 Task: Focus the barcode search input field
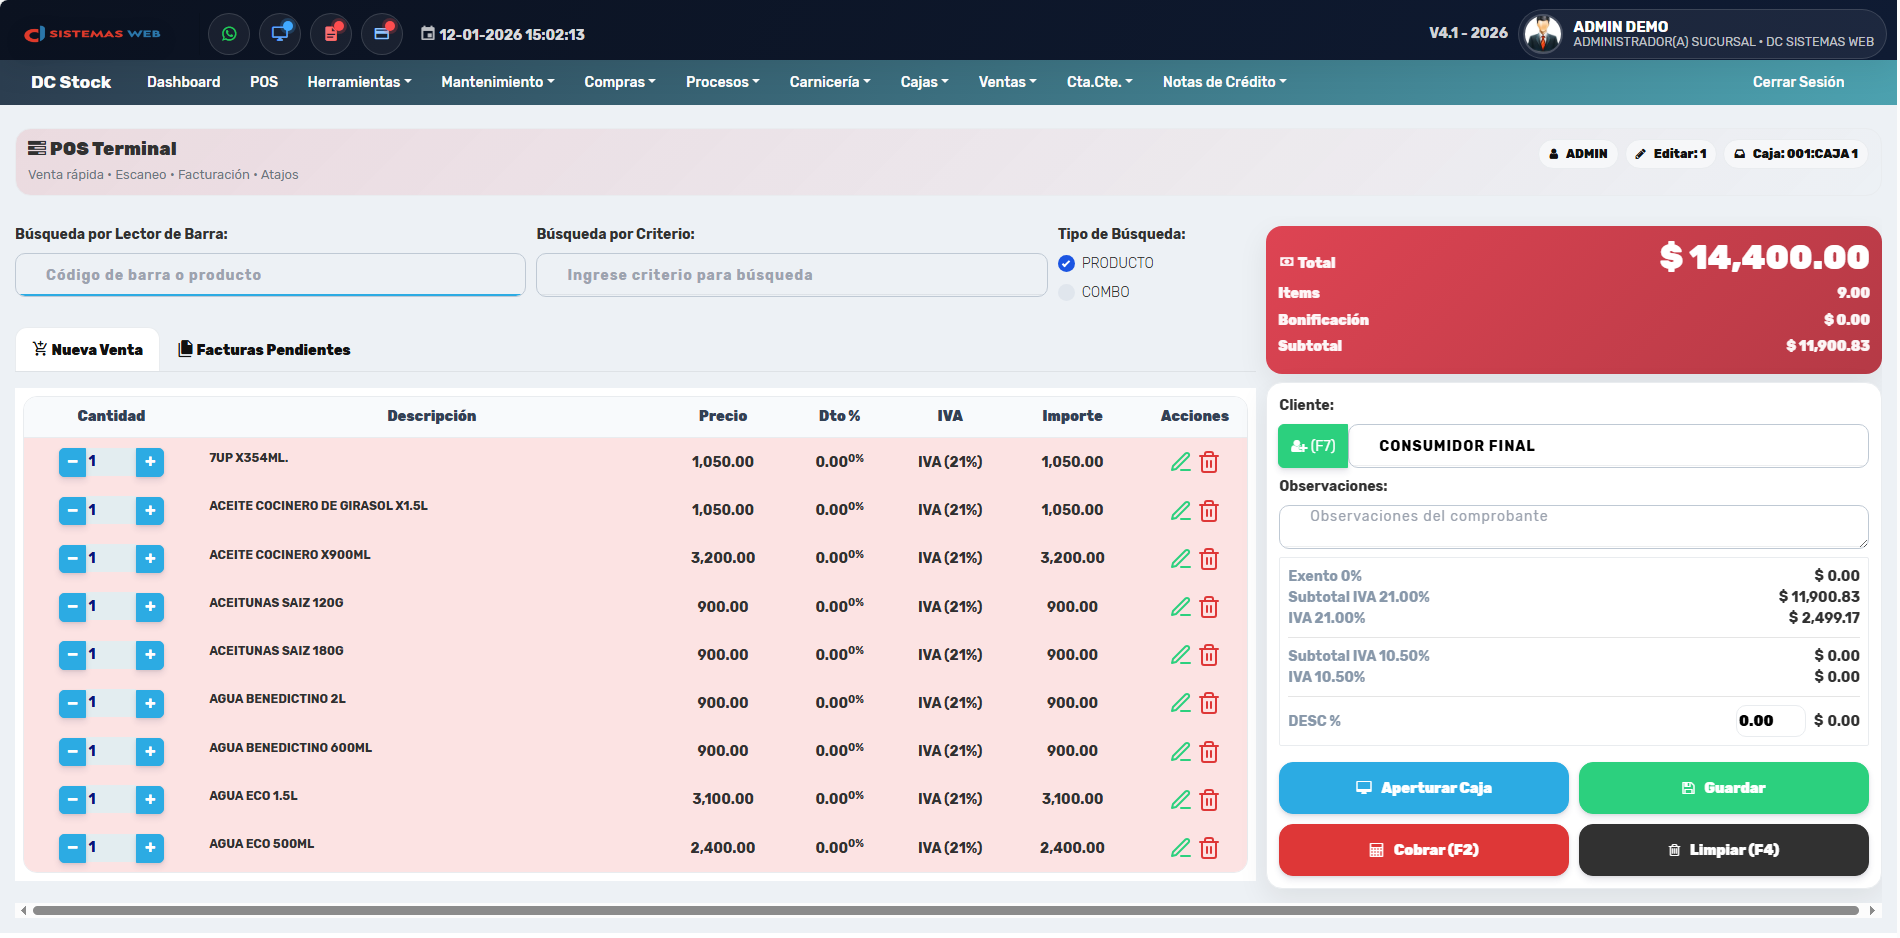click(x=270, y=275)
